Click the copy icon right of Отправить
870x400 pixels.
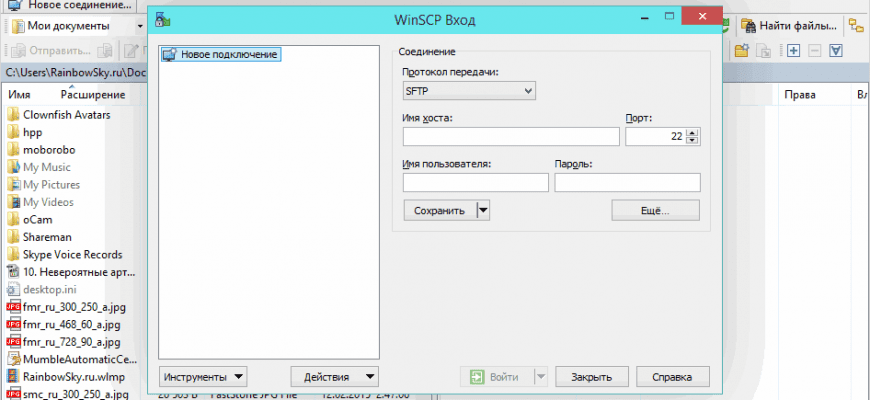click(105, 50)
